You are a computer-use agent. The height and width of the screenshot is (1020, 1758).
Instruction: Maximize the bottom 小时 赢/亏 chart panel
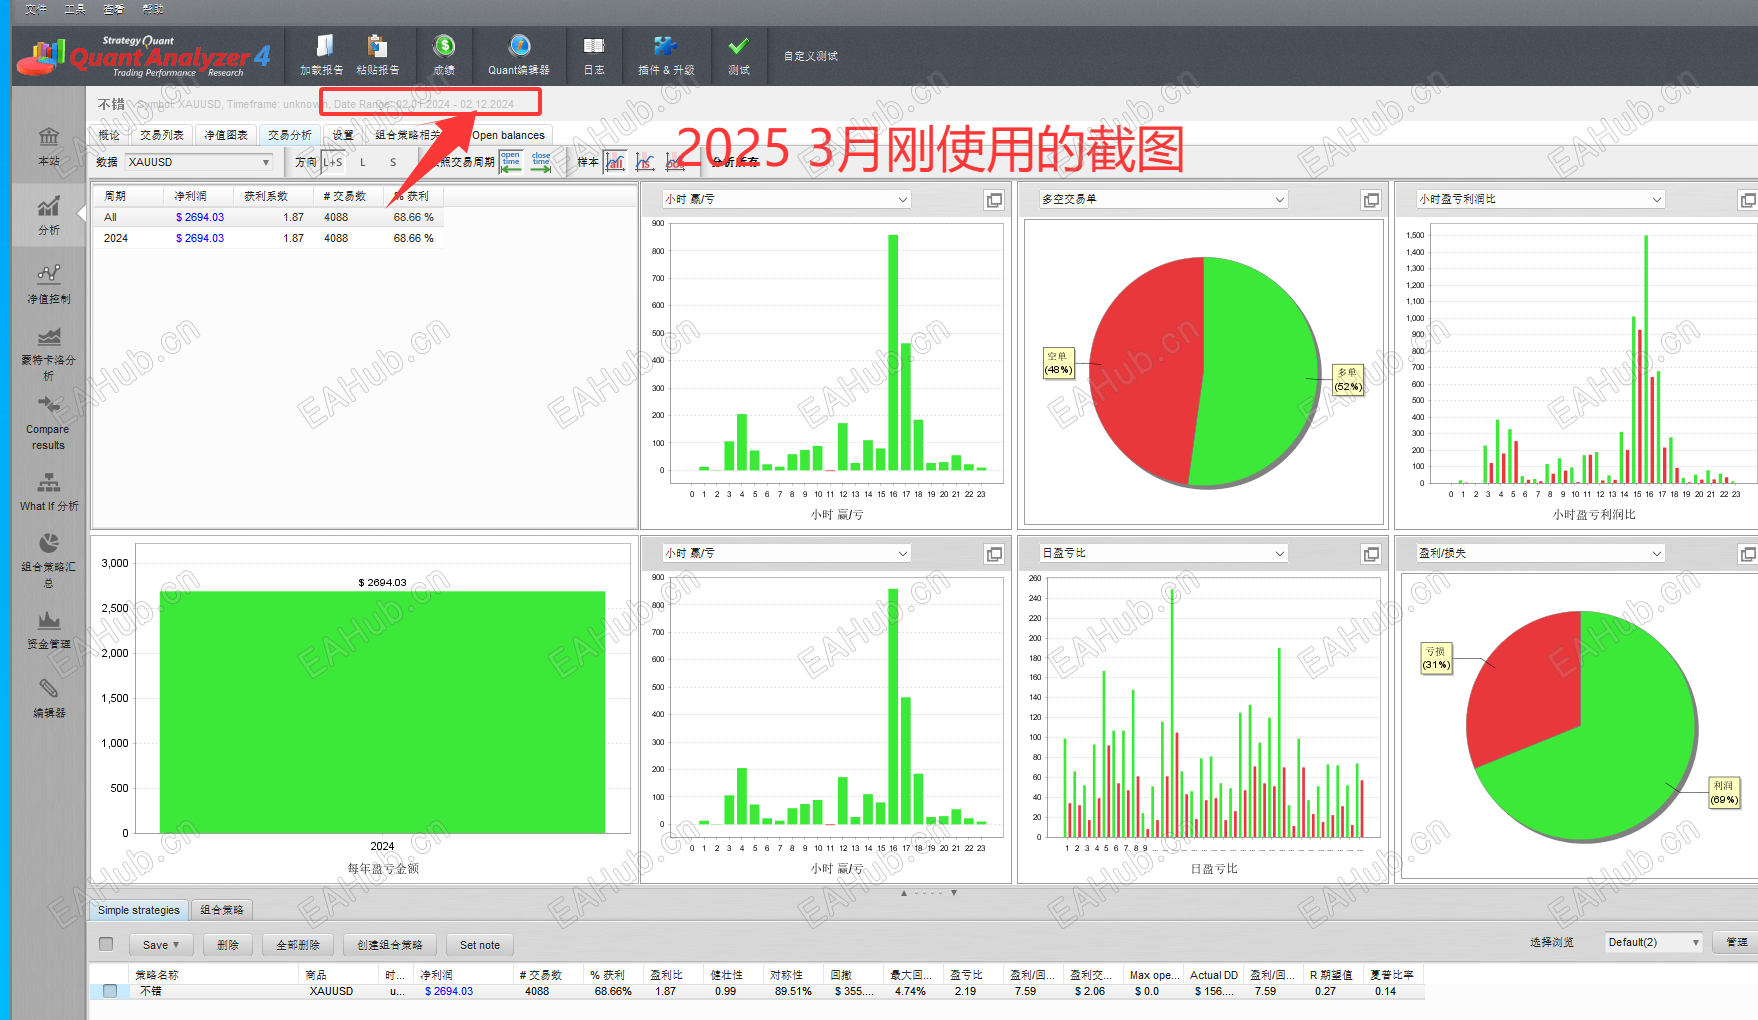click(x=994, y=554)
